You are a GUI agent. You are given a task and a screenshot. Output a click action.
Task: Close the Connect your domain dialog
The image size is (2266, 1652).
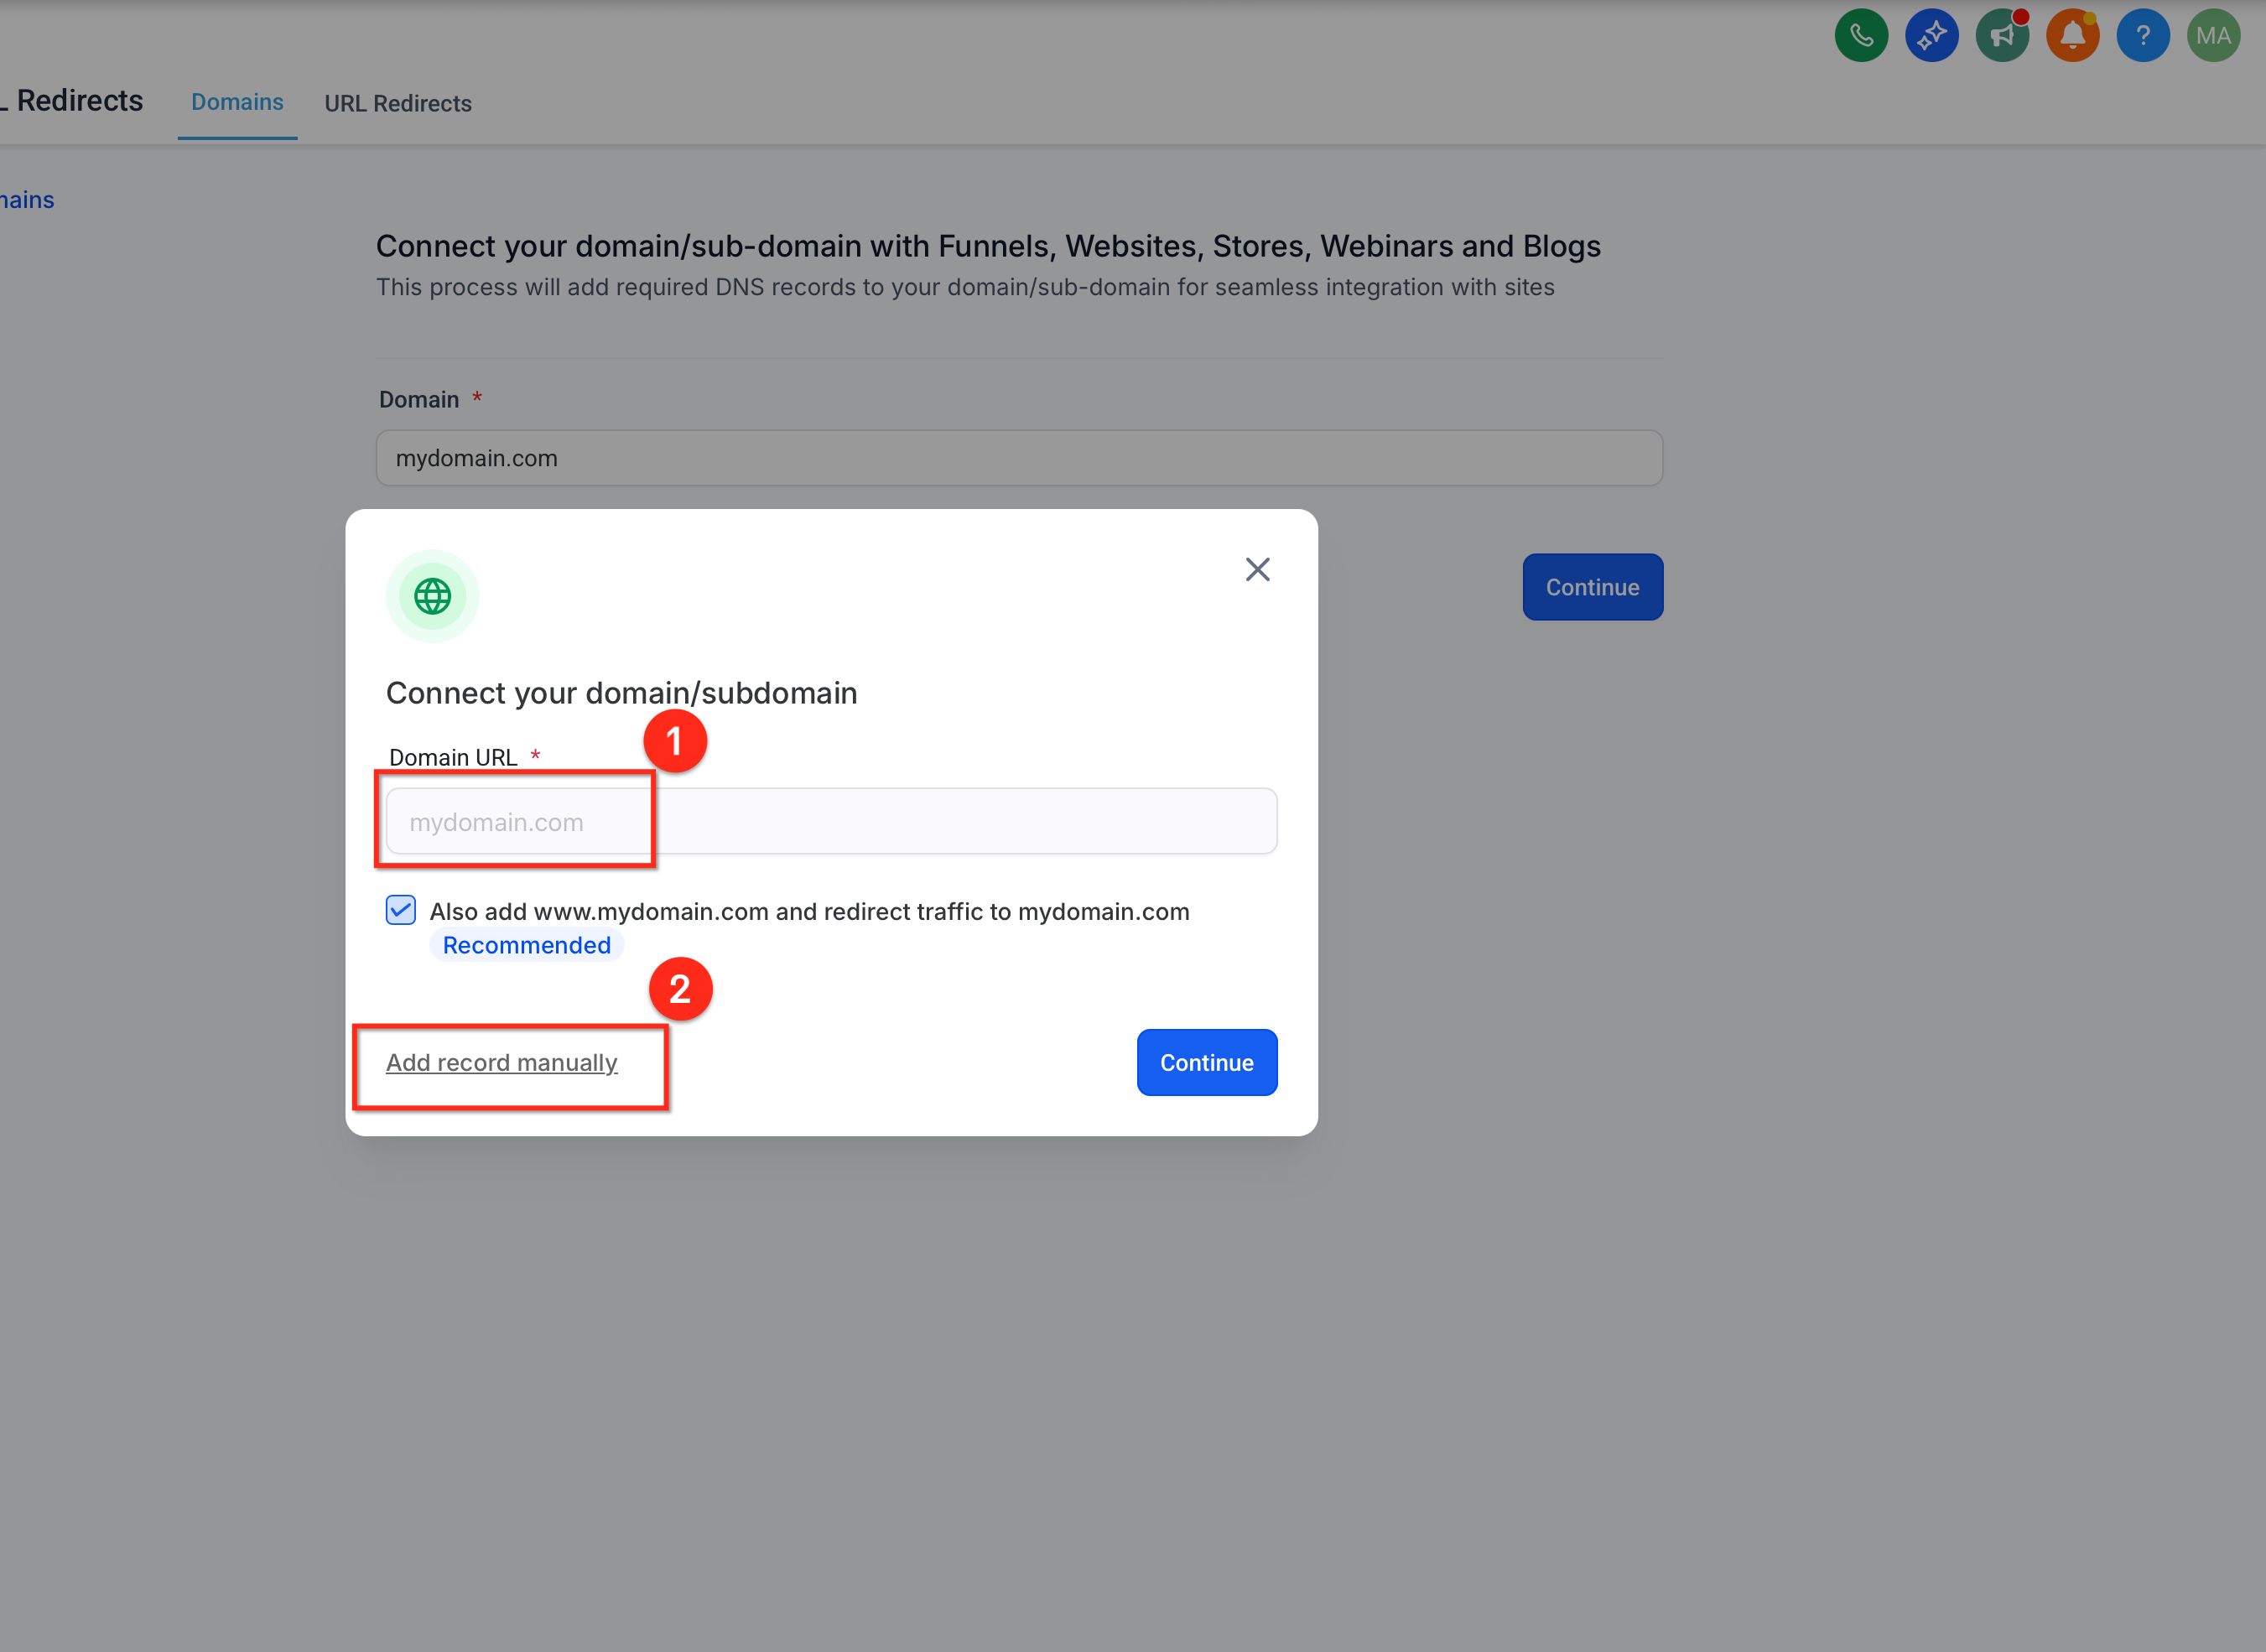(1257, 569)
